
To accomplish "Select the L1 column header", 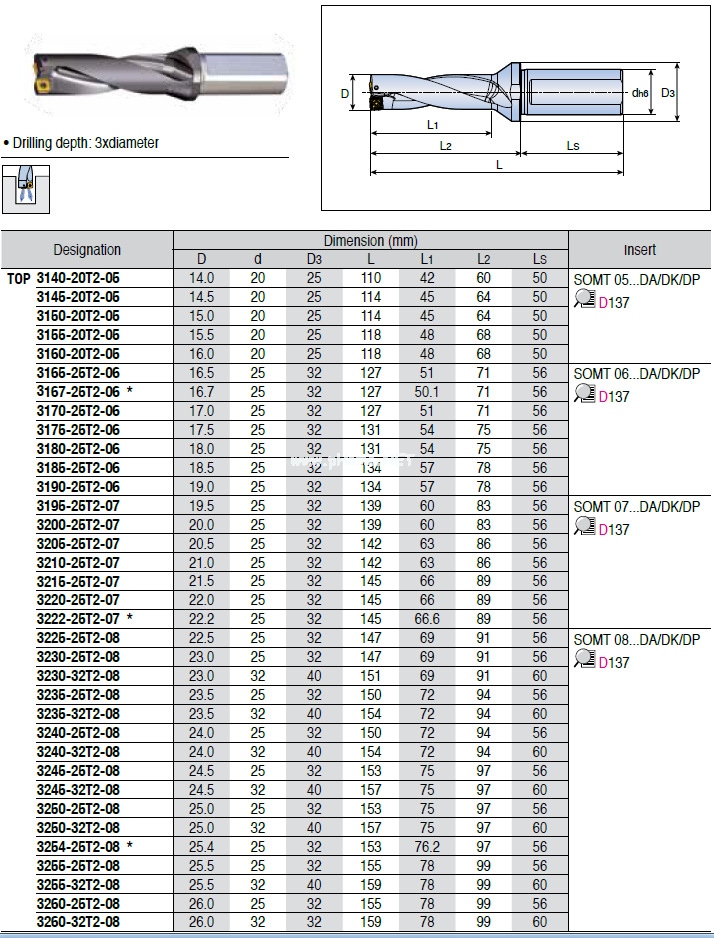I will point(427,260).
